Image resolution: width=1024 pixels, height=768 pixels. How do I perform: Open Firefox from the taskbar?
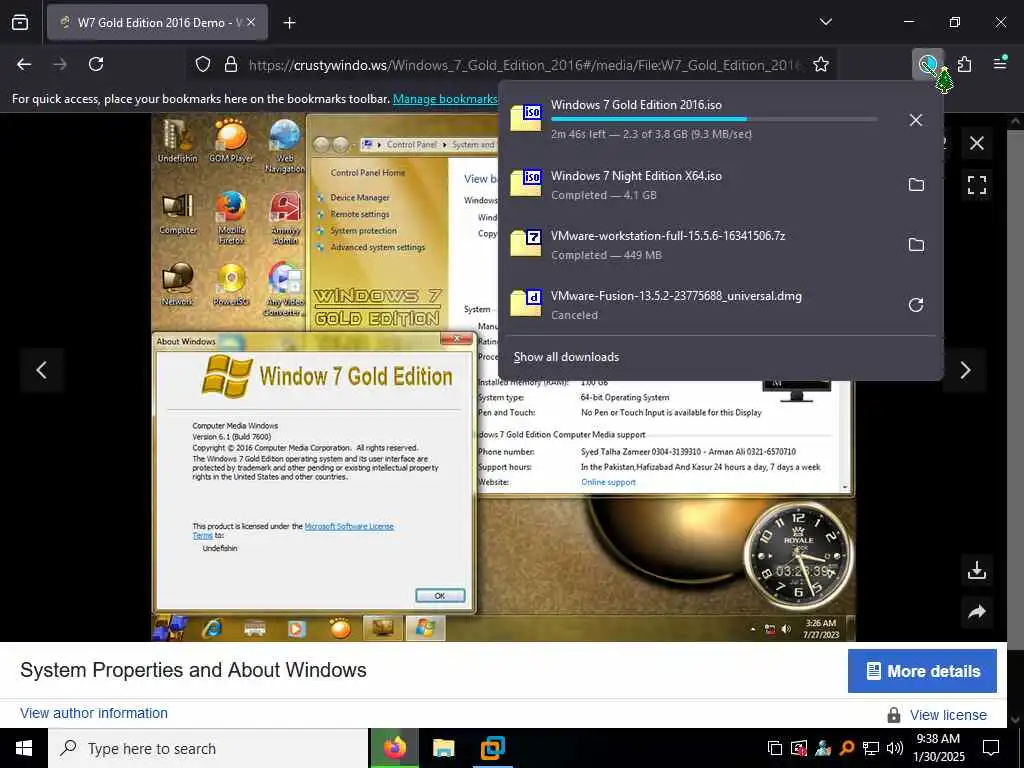[394, 748]
